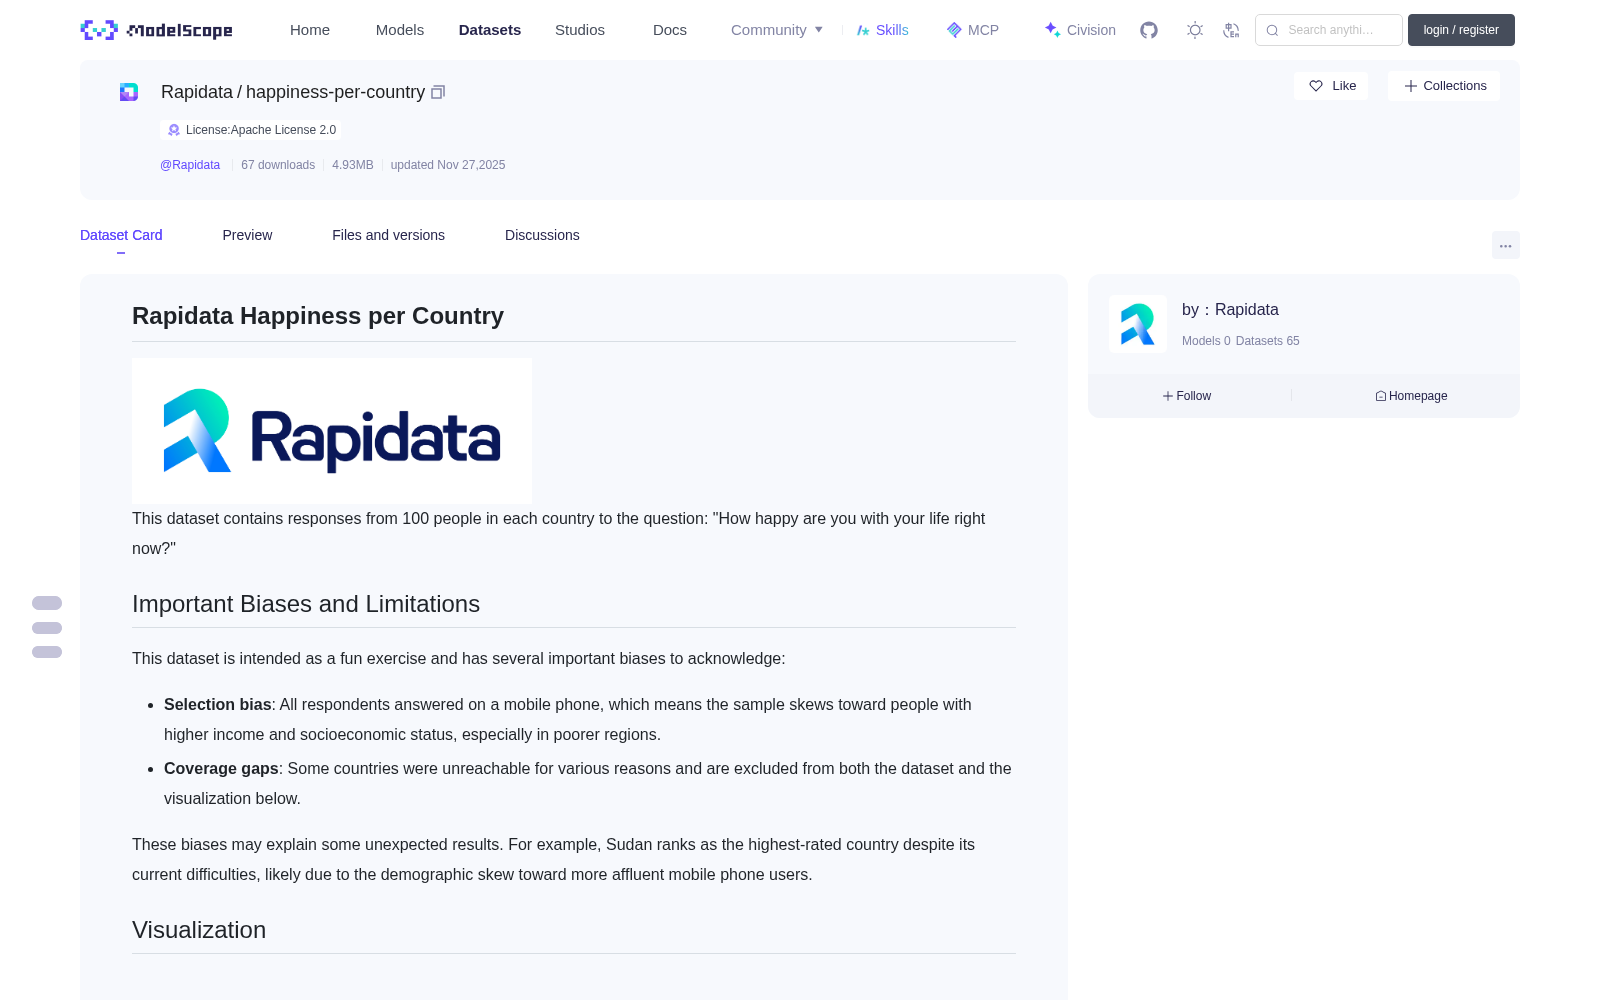Open the MCP page
The image size is (1600, 1000).
click(x=973, y=30)
